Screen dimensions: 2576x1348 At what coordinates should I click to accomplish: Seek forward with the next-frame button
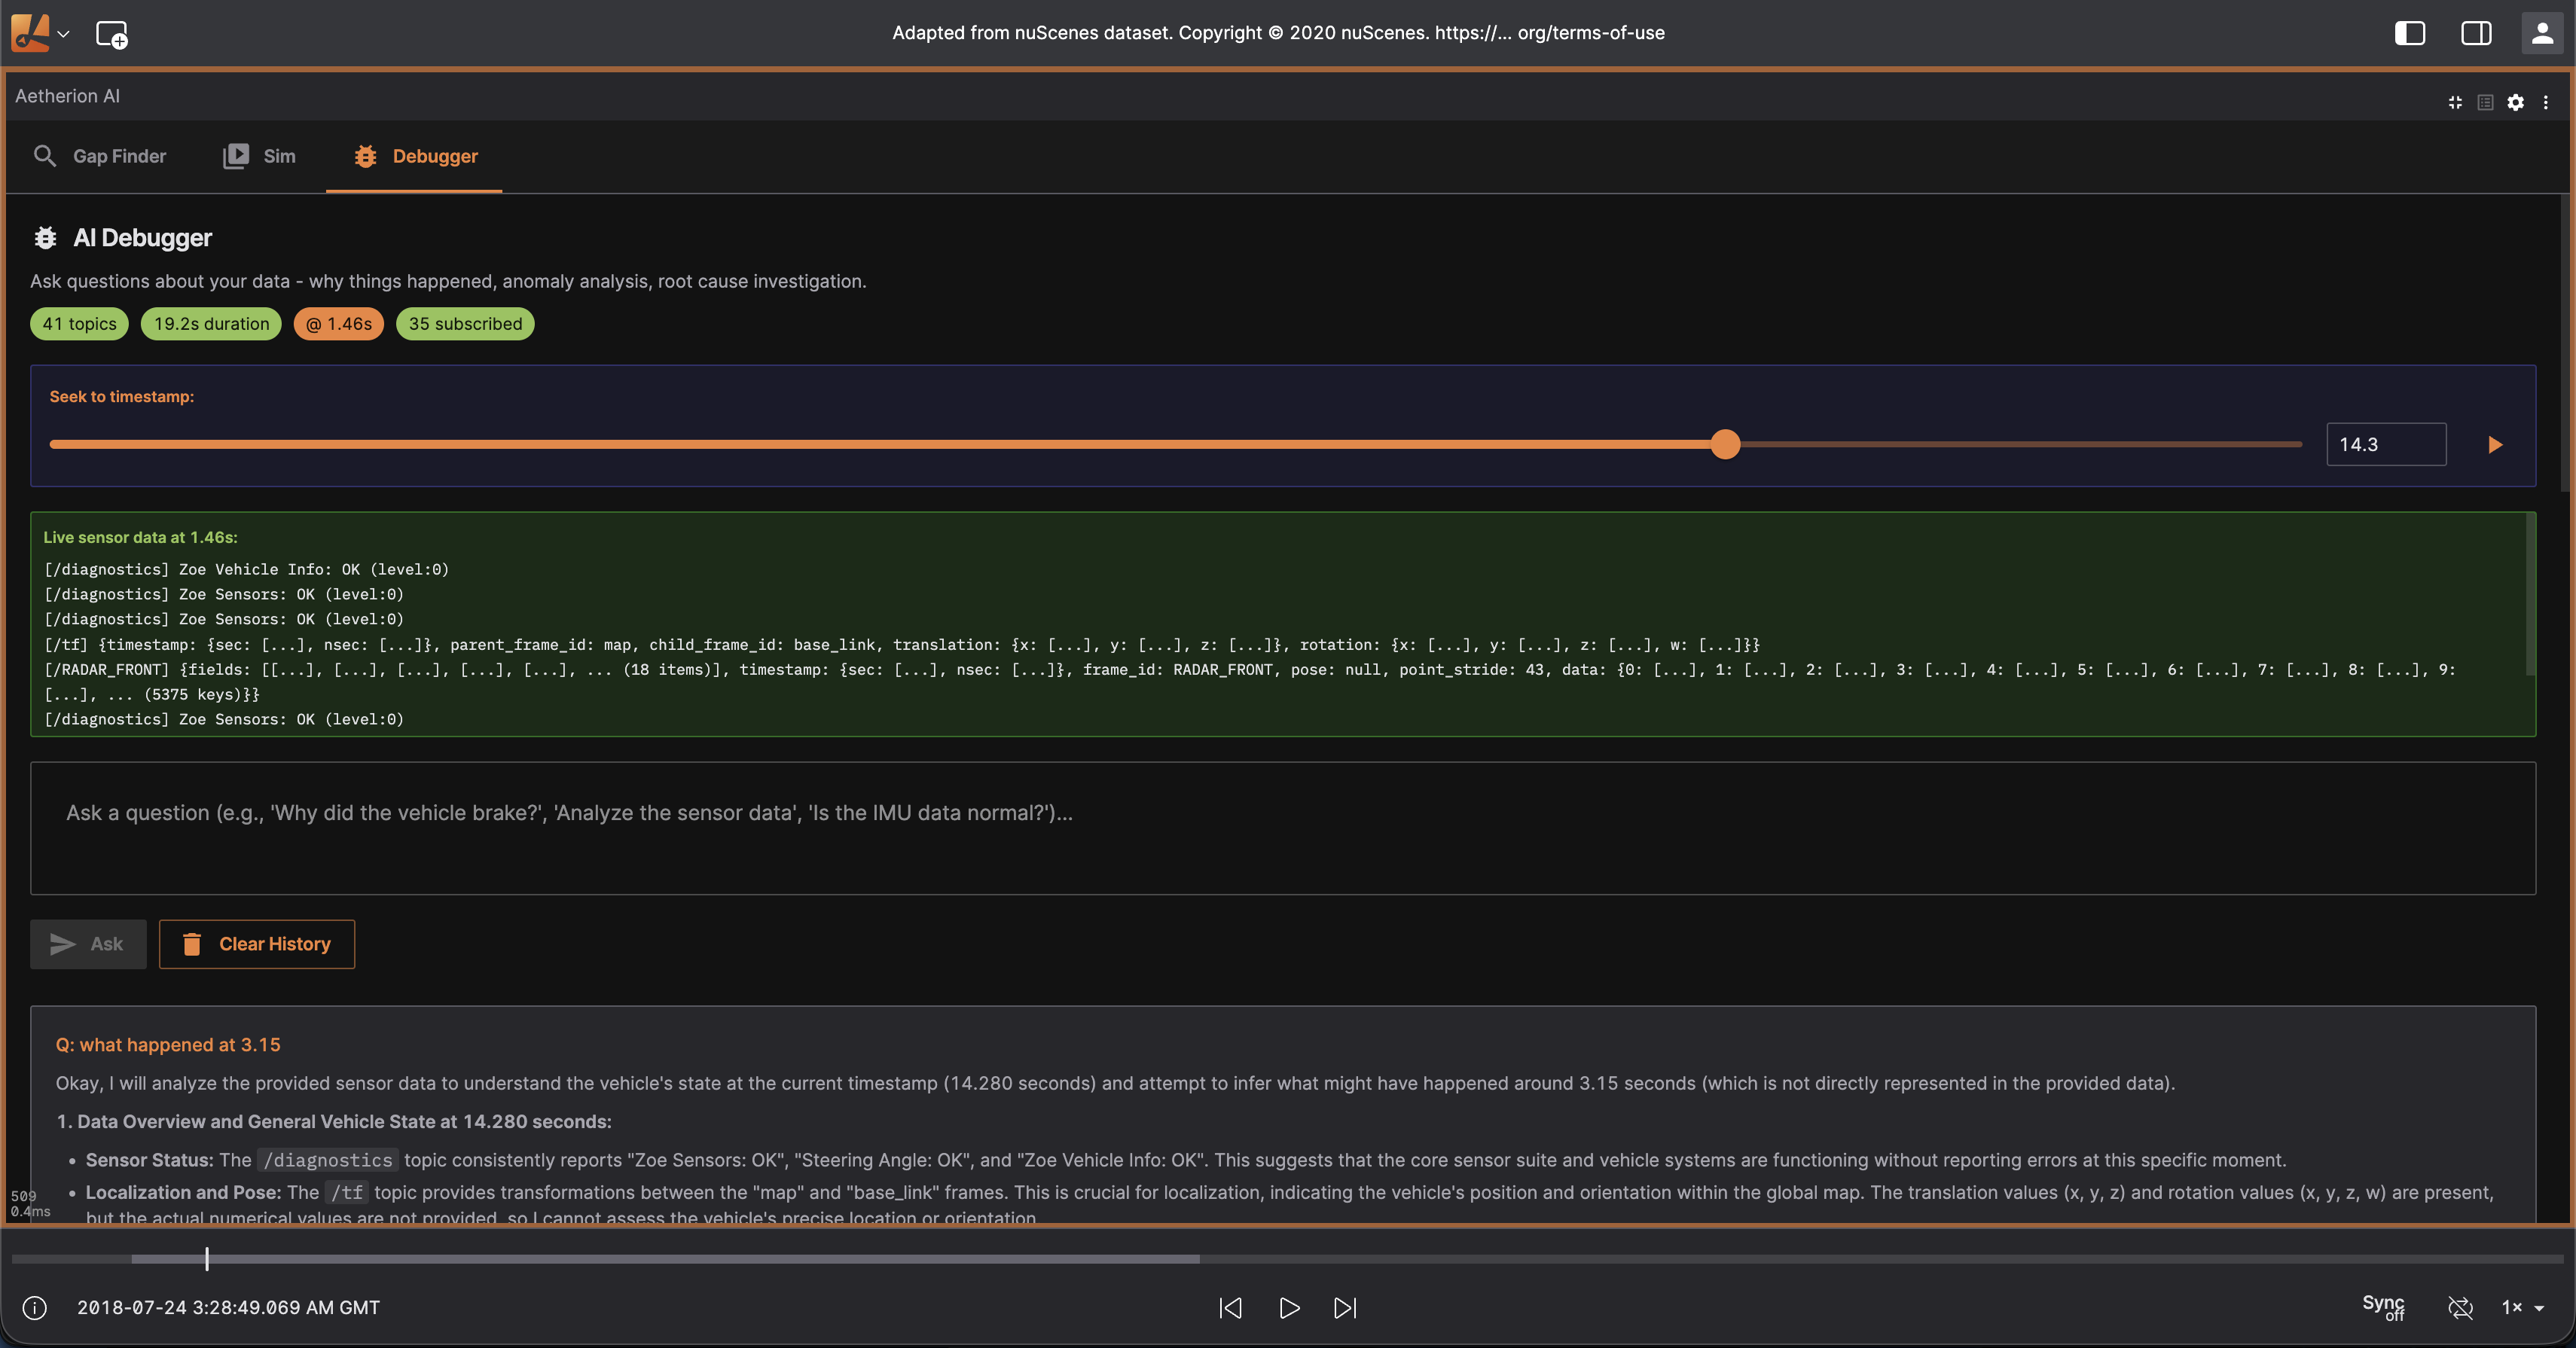point(1345,1307)
